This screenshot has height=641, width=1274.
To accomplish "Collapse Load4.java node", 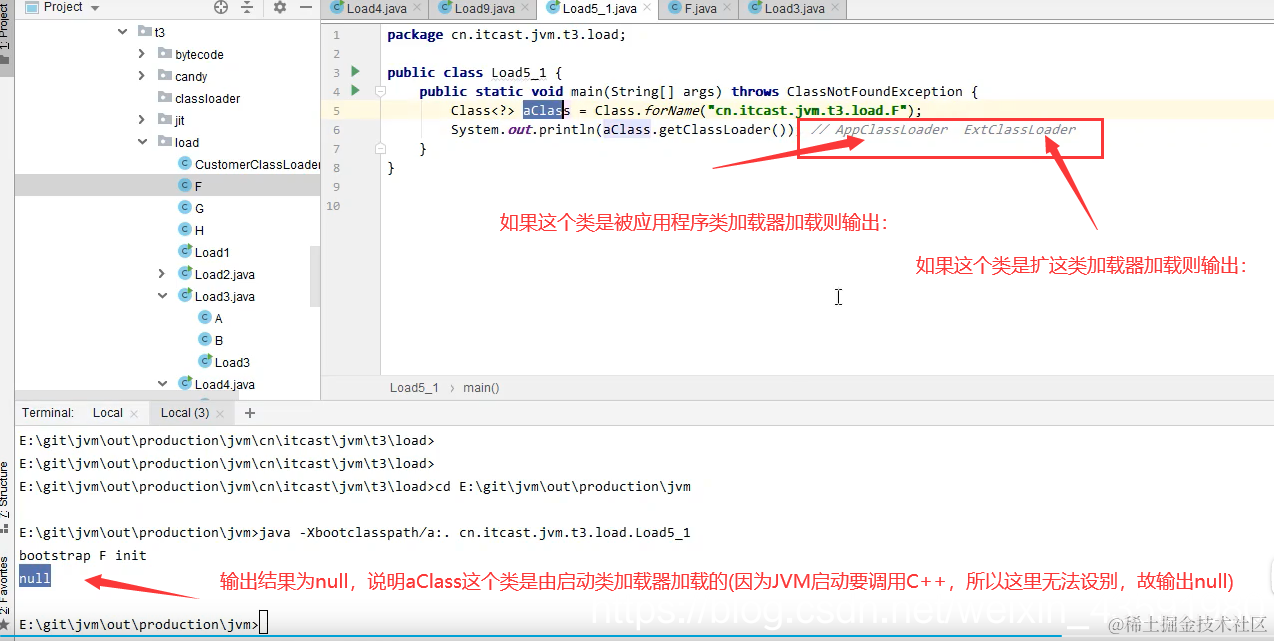I will 162,384.
